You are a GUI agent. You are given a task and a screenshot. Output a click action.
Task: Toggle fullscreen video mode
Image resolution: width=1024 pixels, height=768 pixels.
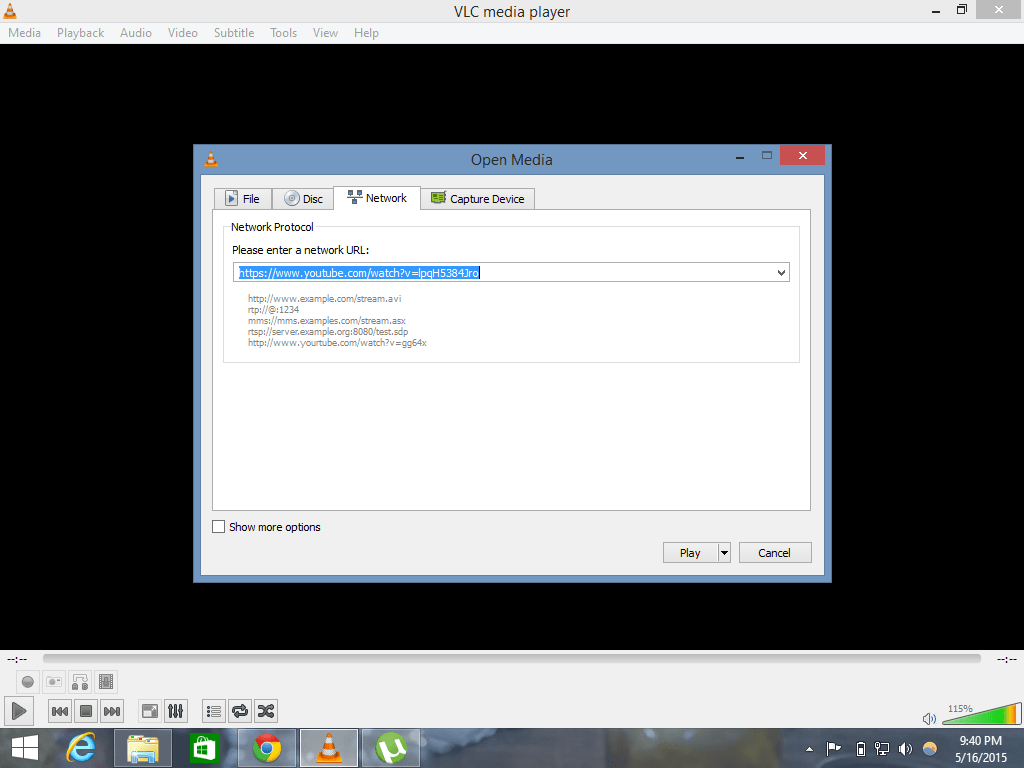[x=150, y=711]
